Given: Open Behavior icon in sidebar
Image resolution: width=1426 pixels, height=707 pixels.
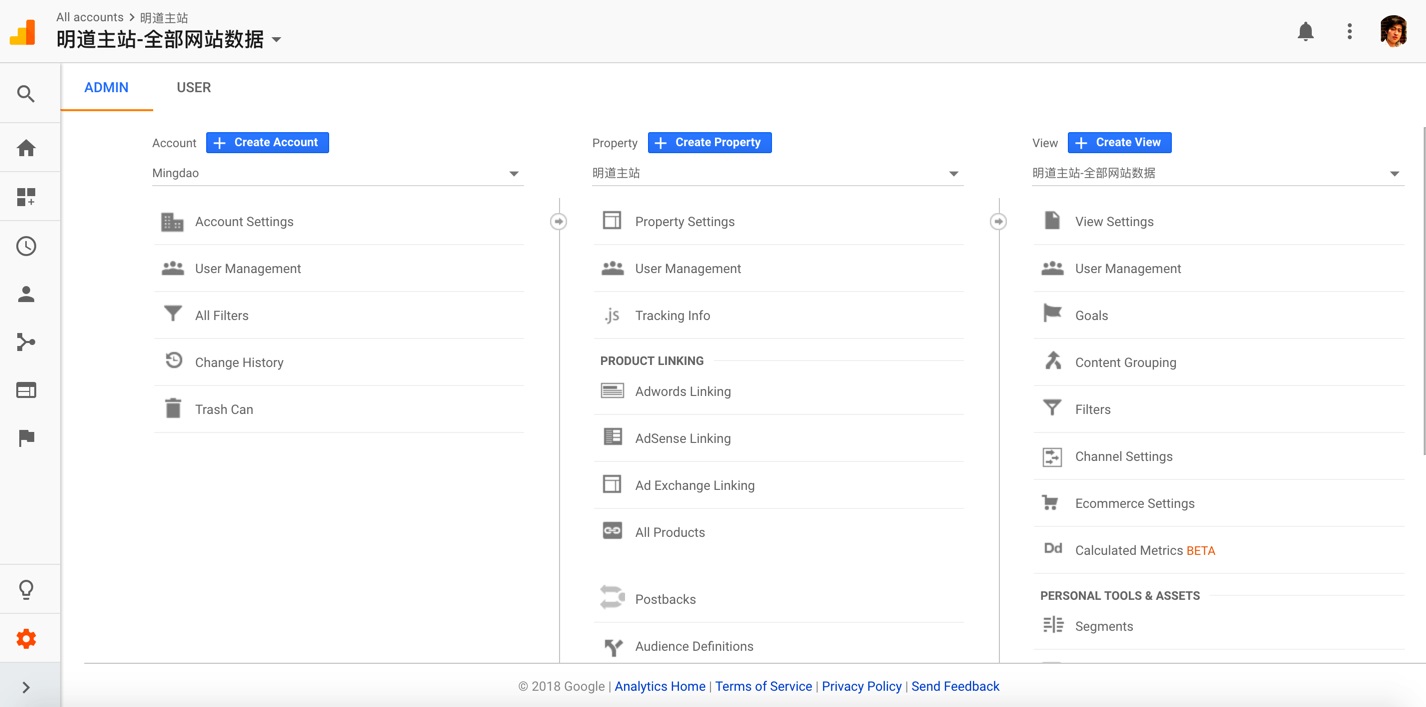Looking at the screenshot, I should (x=26, y=390).
